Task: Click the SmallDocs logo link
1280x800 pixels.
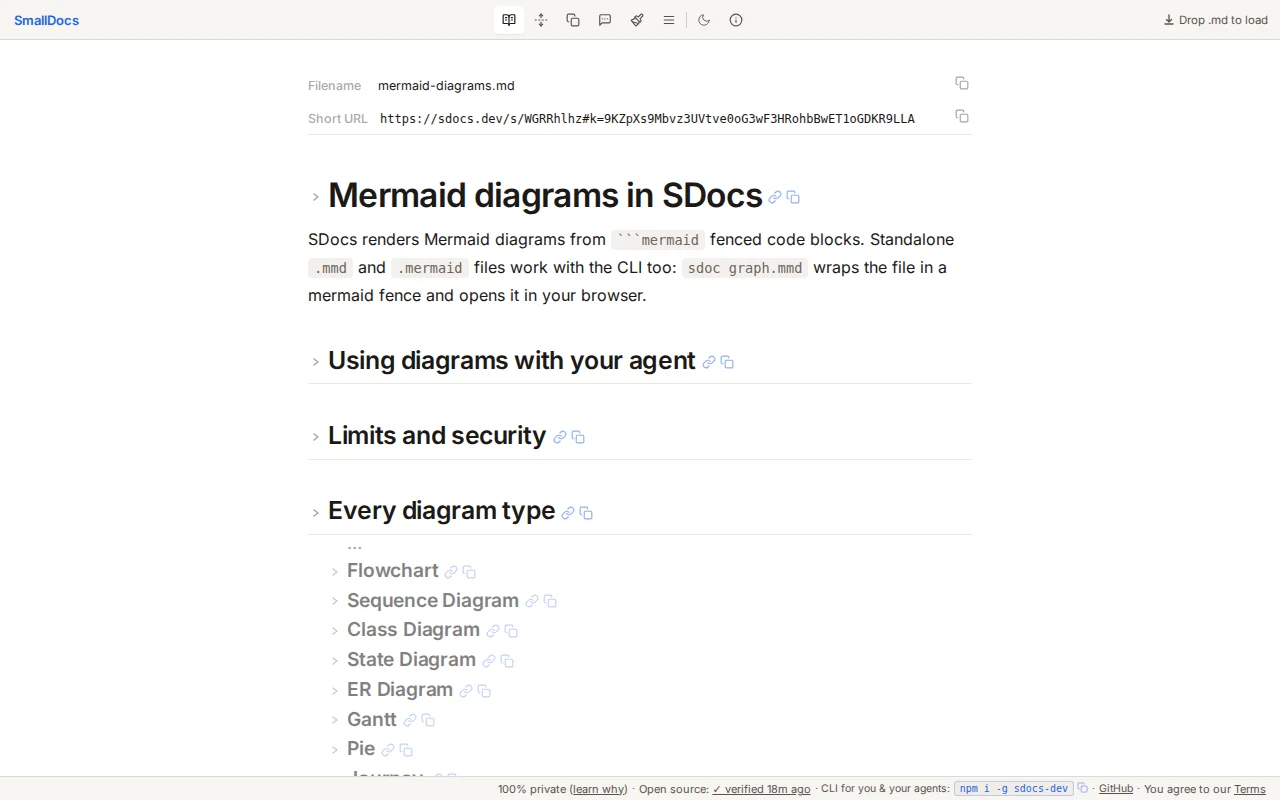Action: click(46, 20)
